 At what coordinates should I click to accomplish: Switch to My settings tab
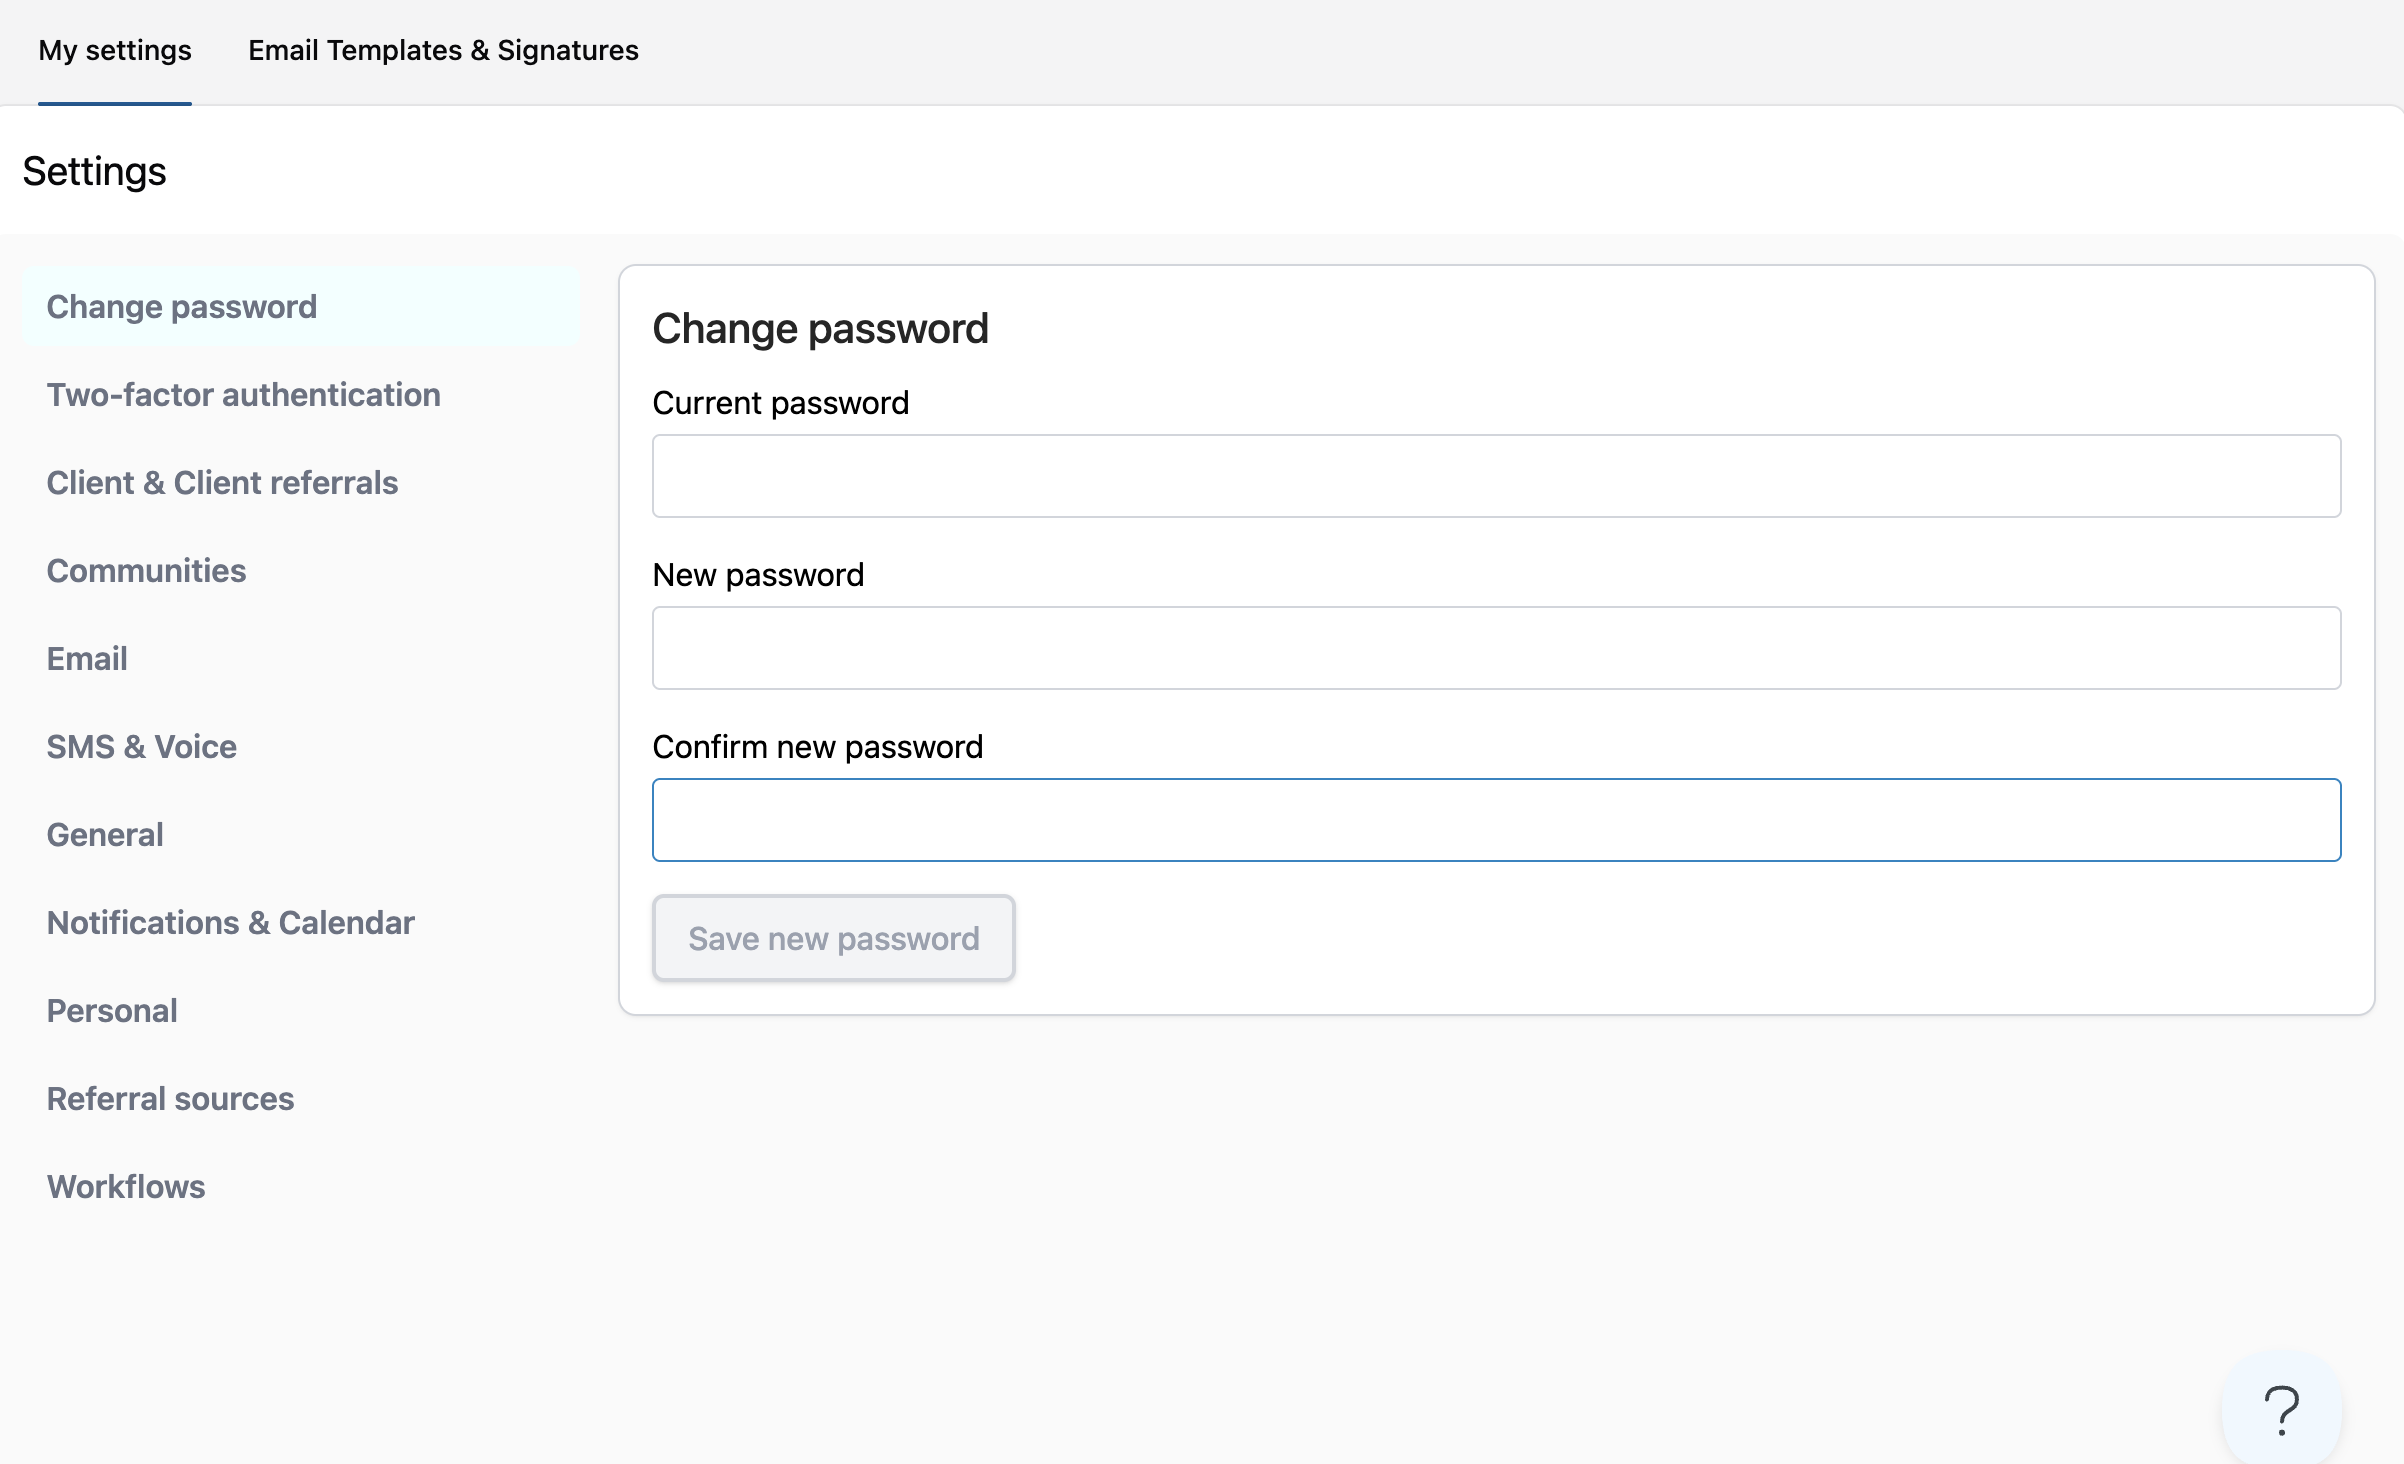tap(115, 51)
